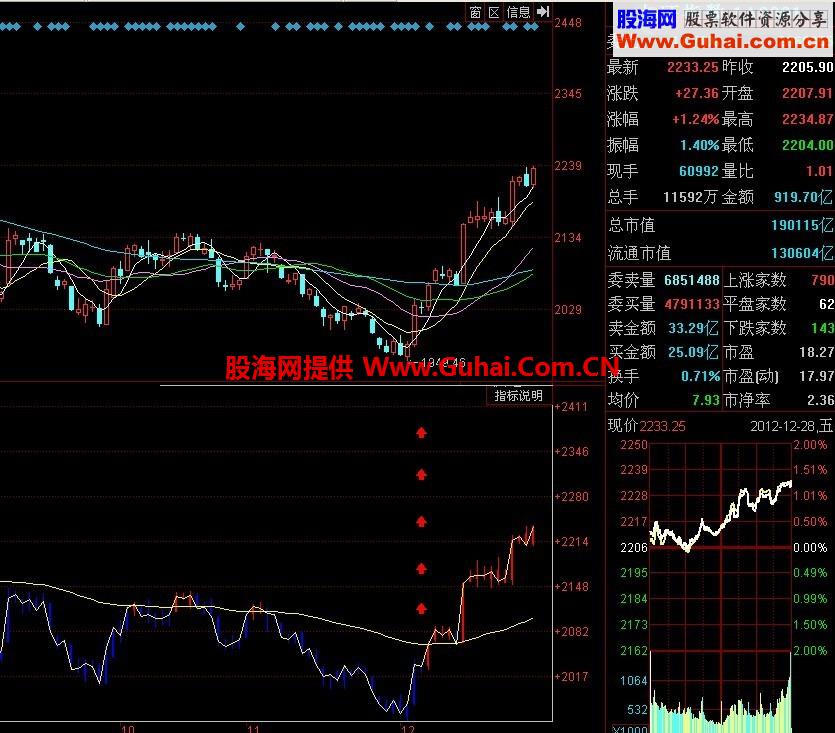Click the 总手 value 11592万
Viewport: 835px width, 733px height.
[x=690, y=197]
